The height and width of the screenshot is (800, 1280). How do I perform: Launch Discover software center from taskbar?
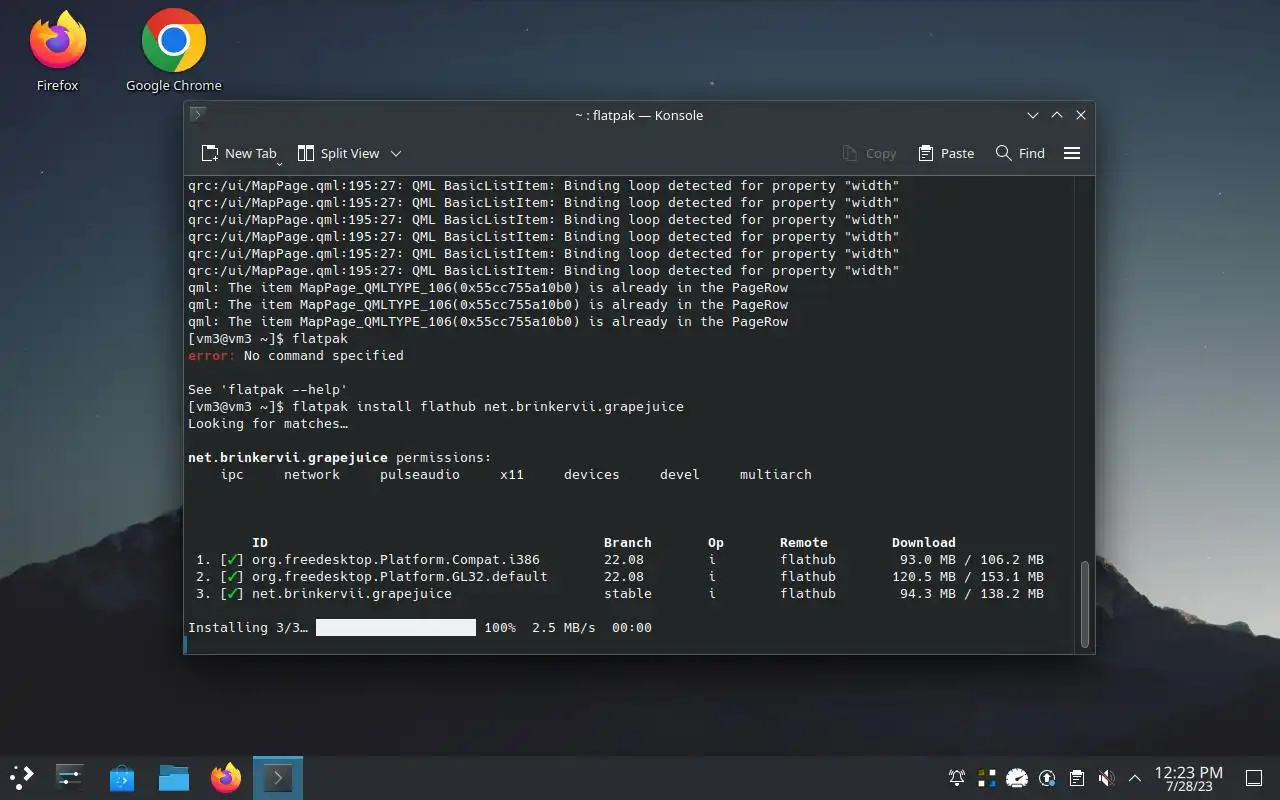point(122,777)
